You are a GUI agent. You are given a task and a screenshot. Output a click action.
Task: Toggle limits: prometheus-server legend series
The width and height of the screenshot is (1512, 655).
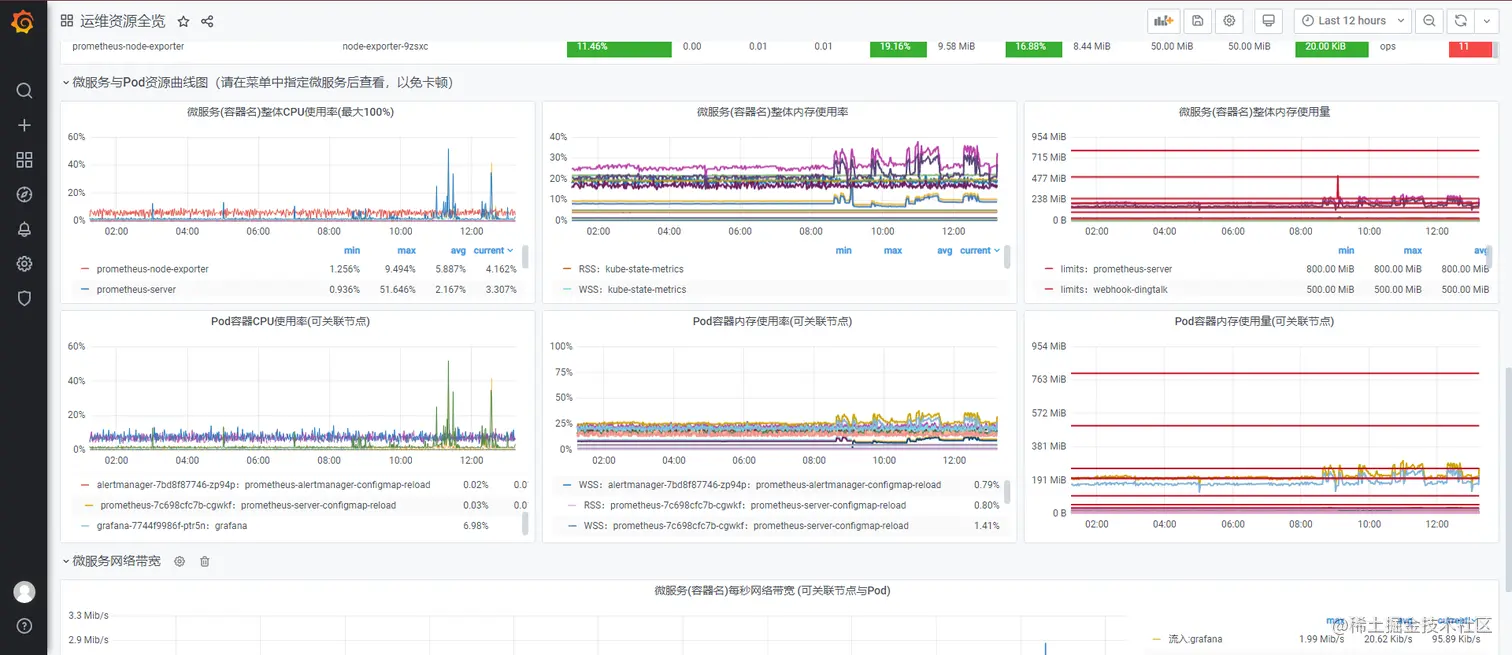(x=1116, y=269)
